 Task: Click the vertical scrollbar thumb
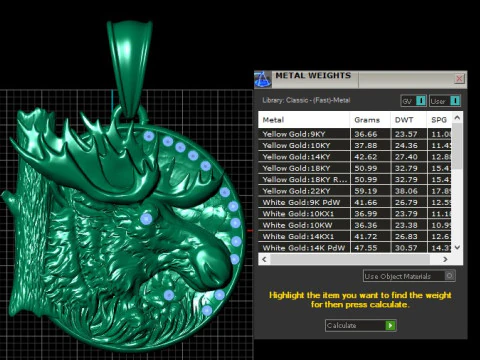click(x=457, y=146)
